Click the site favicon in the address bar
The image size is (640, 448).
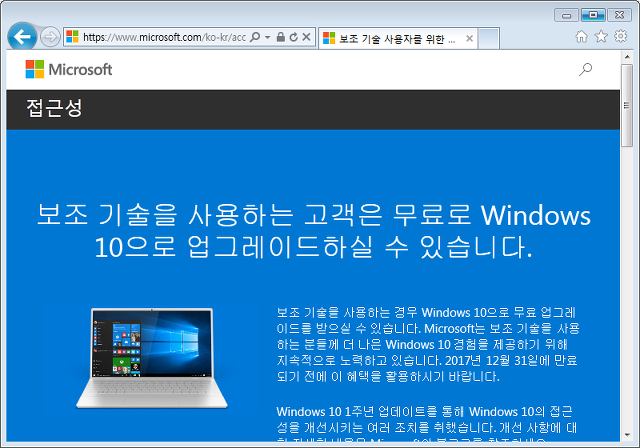[72, 37]
